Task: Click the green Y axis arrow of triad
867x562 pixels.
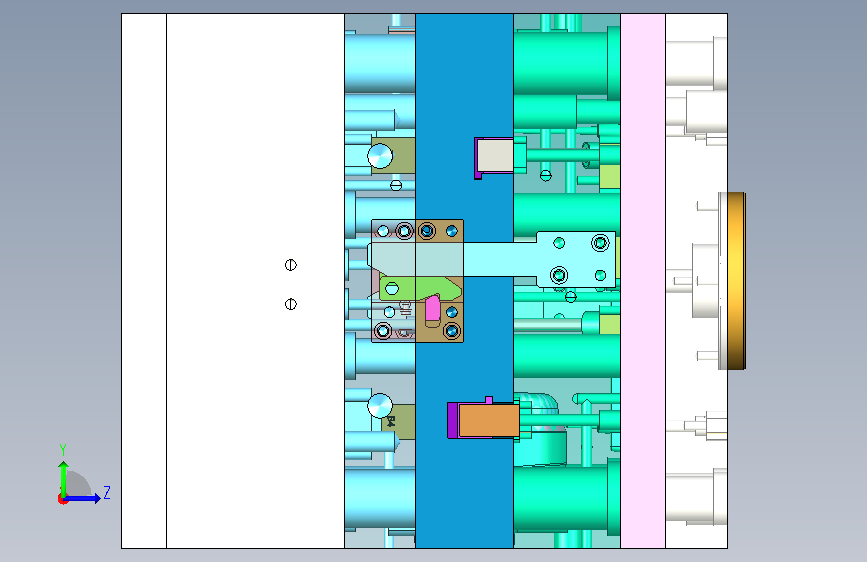Action: 64,479
